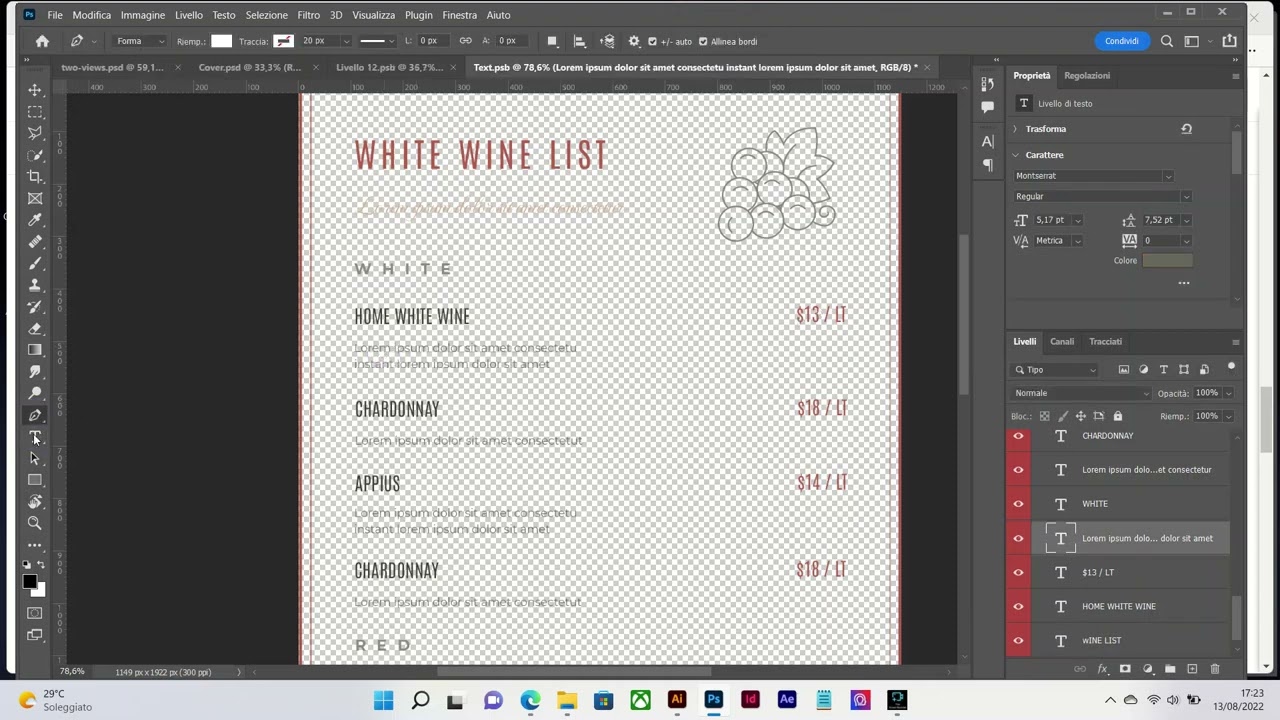This screenshot has height=720, width=1280.
Task: Click the Condividi button
Action: click(x=1121, y=41)
